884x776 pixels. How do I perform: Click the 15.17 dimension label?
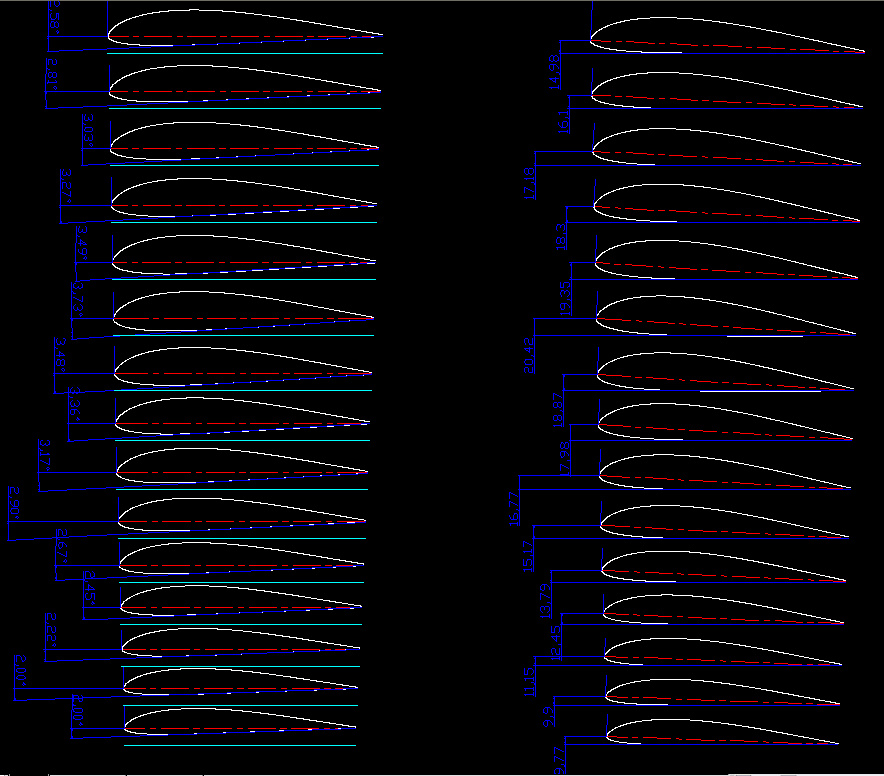[528, 556]
